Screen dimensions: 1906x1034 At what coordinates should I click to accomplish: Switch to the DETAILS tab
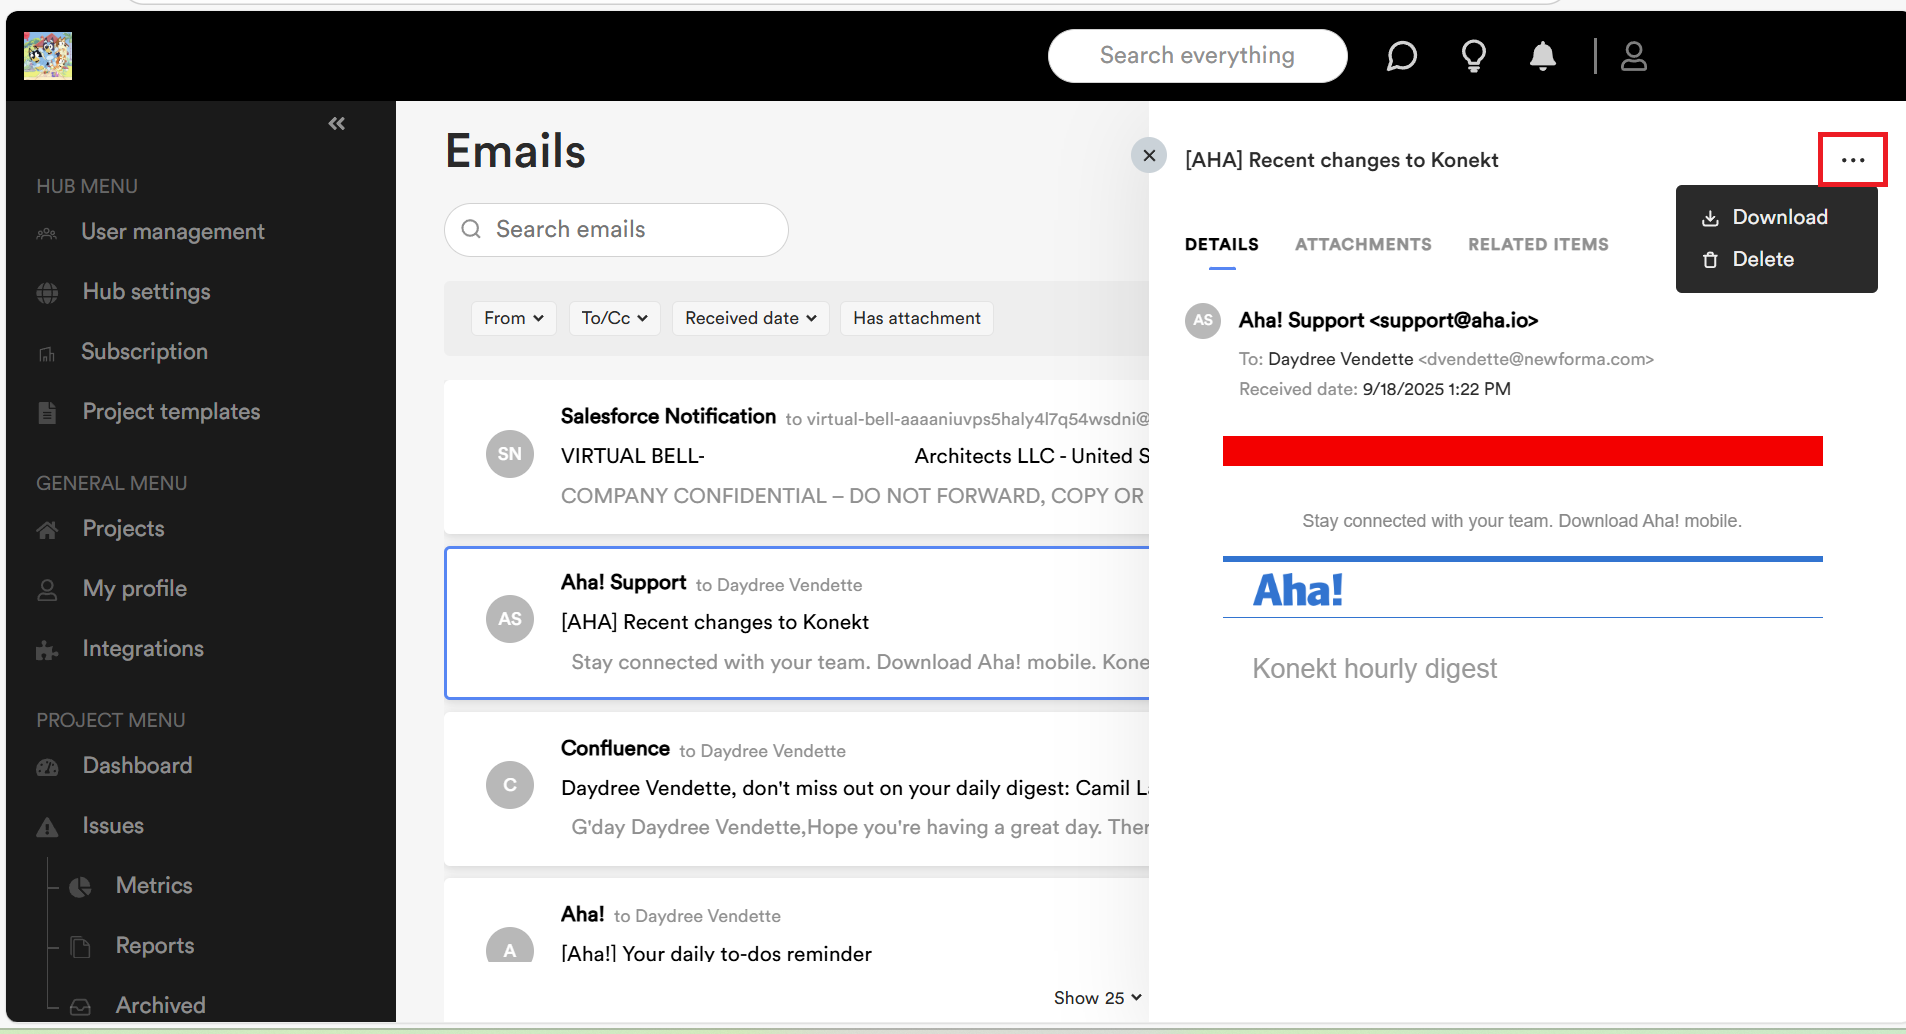tap(1222, 245)
